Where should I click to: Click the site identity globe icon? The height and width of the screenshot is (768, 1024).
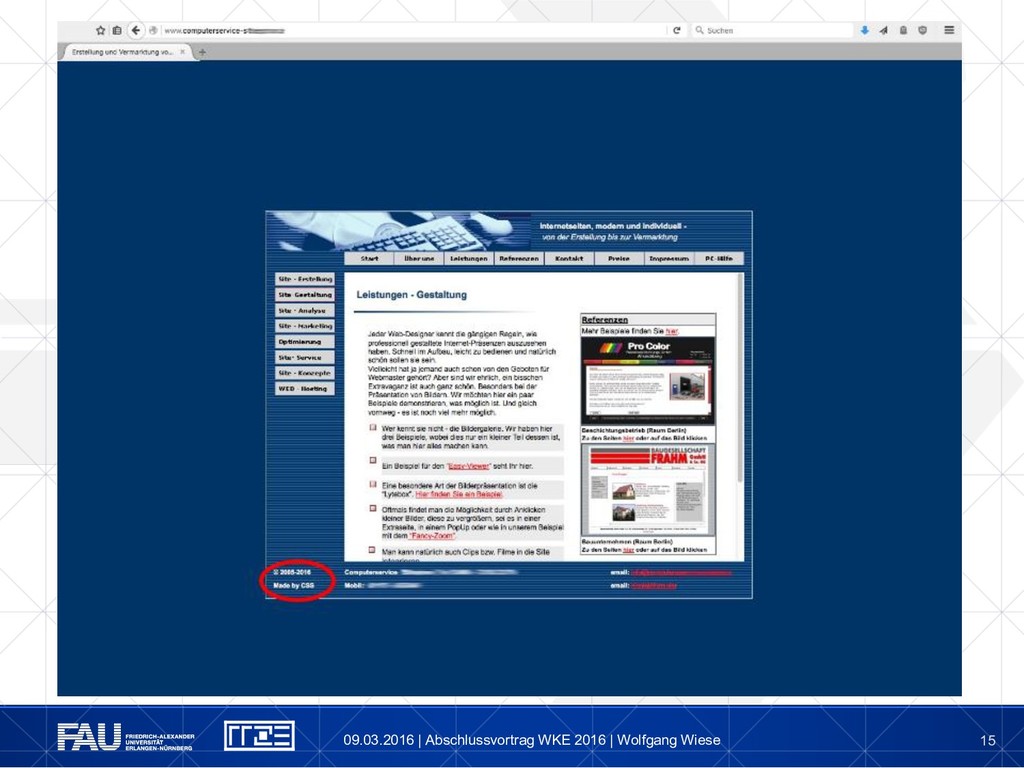153,30
